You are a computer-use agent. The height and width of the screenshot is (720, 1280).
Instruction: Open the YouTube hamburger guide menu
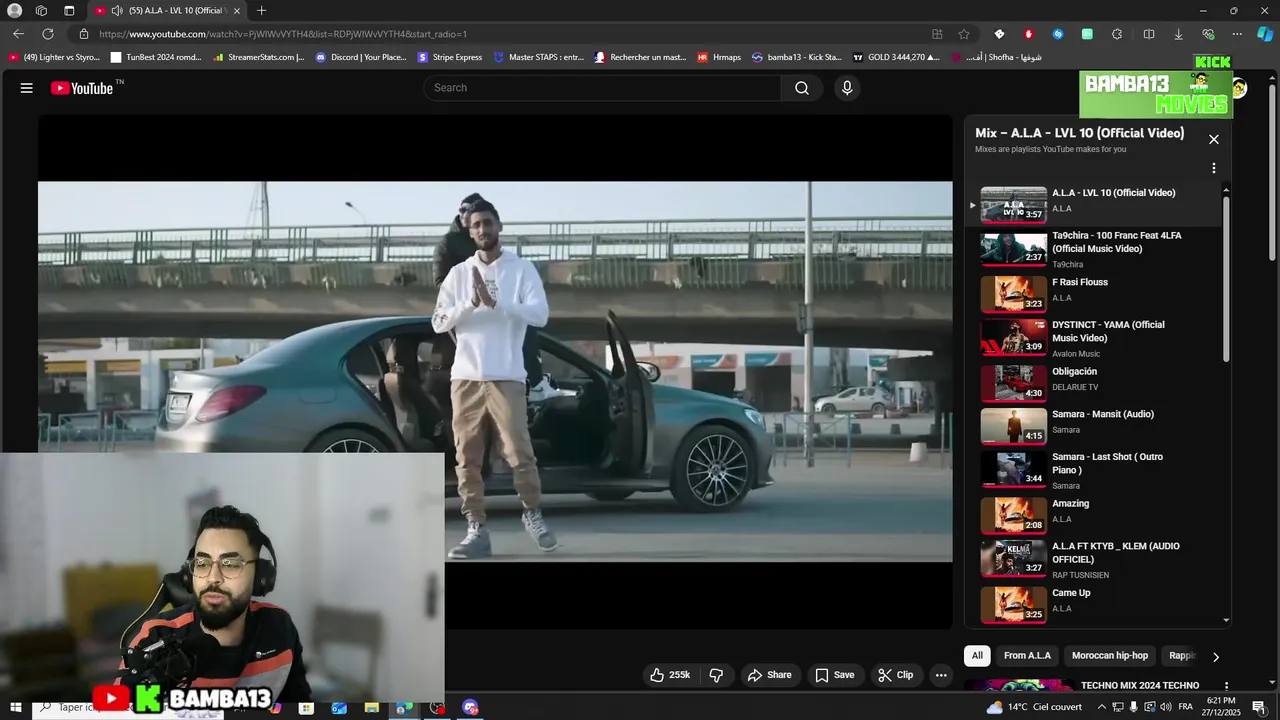(x=27, y=88)
